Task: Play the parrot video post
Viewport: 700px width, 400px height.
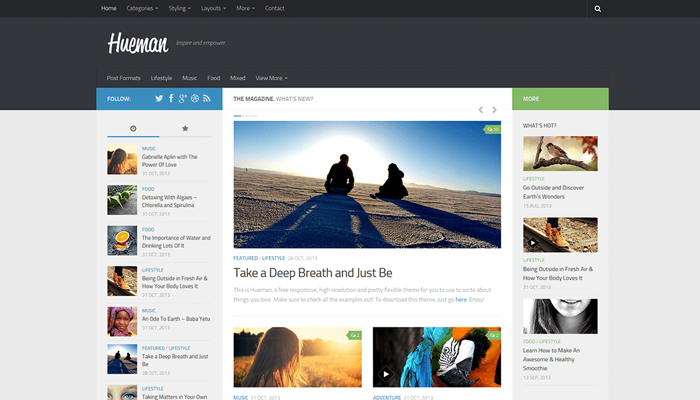Action: 386,374
